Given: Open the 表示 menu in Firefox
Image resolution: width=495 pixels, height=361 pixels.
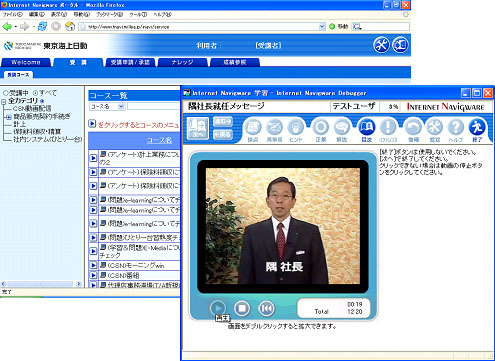Looking at the screenshot, I should (x=59, y=15).
